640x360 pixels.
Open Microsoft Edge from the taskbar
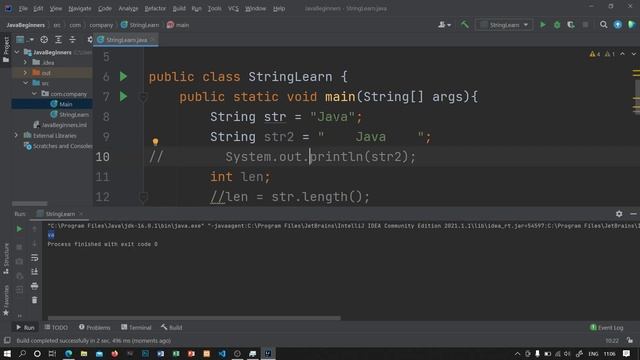point(69,353)
